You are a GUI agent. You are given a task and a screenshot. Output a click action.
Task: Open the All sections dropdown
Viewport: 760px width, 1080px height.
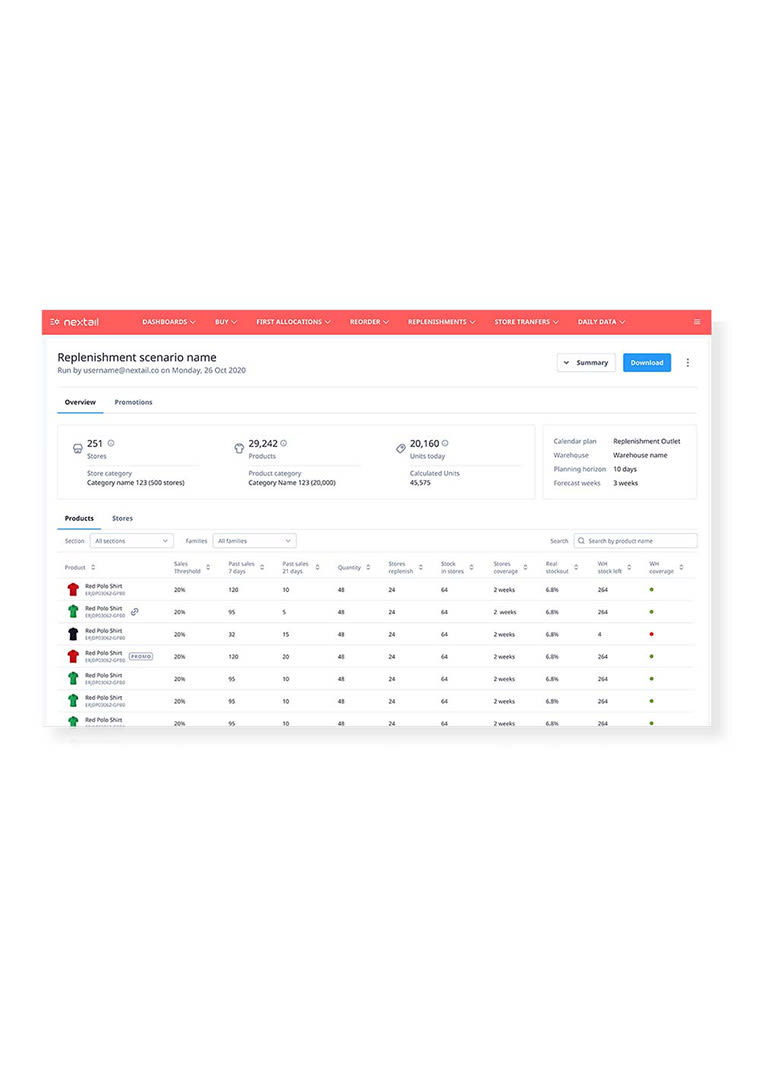pyautogui.click(x=131, y=541)
